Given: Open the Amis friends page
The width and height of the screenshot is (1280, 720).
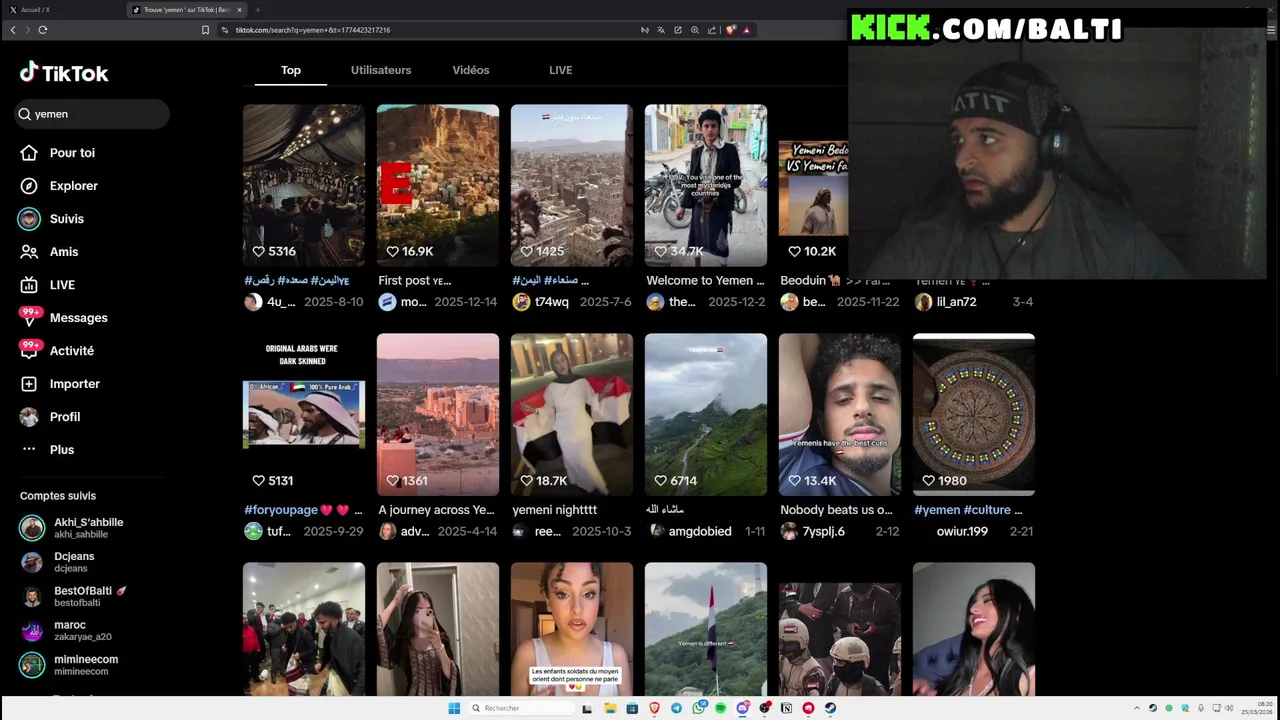Looking at the screenshot, I should click(x=49, y=252).
